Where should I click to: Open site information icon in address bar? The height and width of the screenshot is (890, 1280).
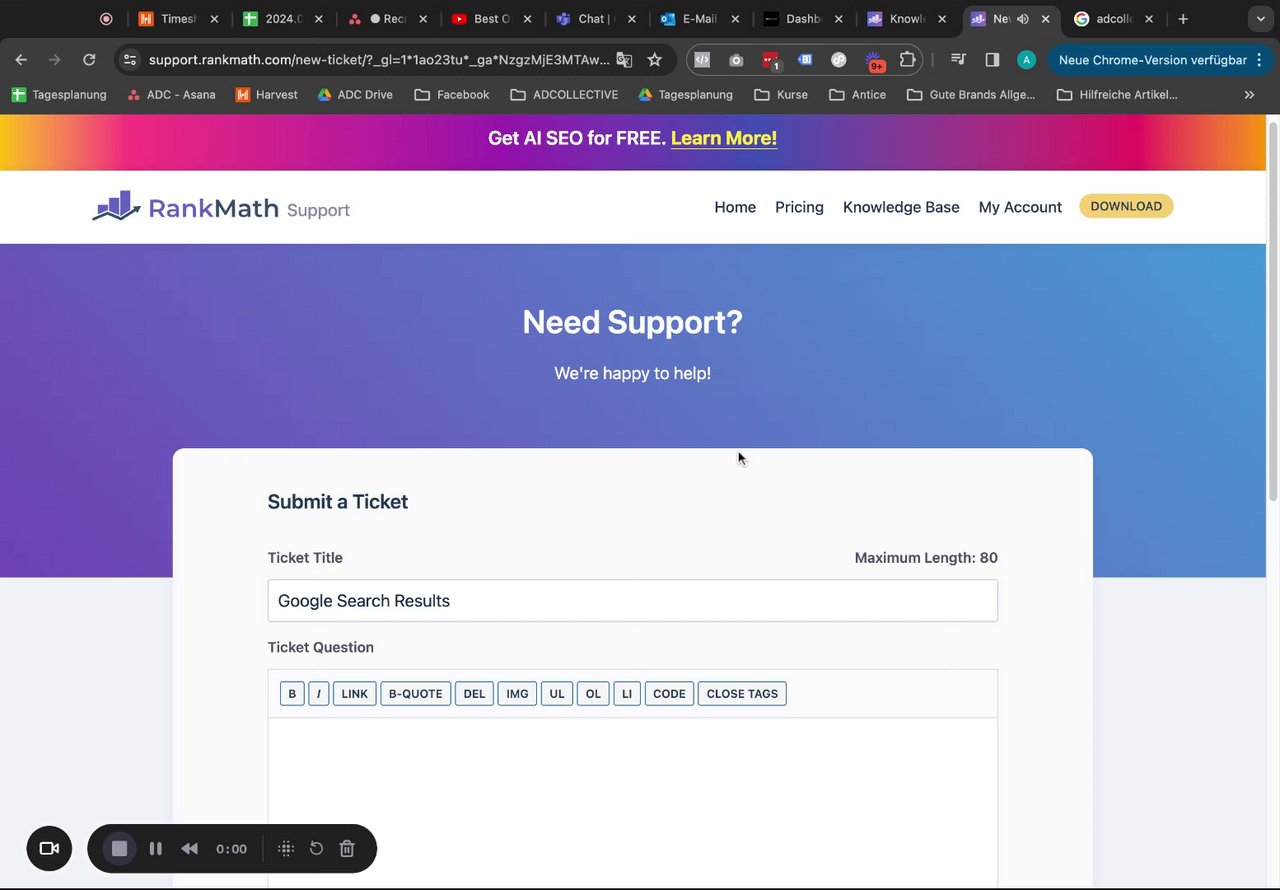click(130, 60)
